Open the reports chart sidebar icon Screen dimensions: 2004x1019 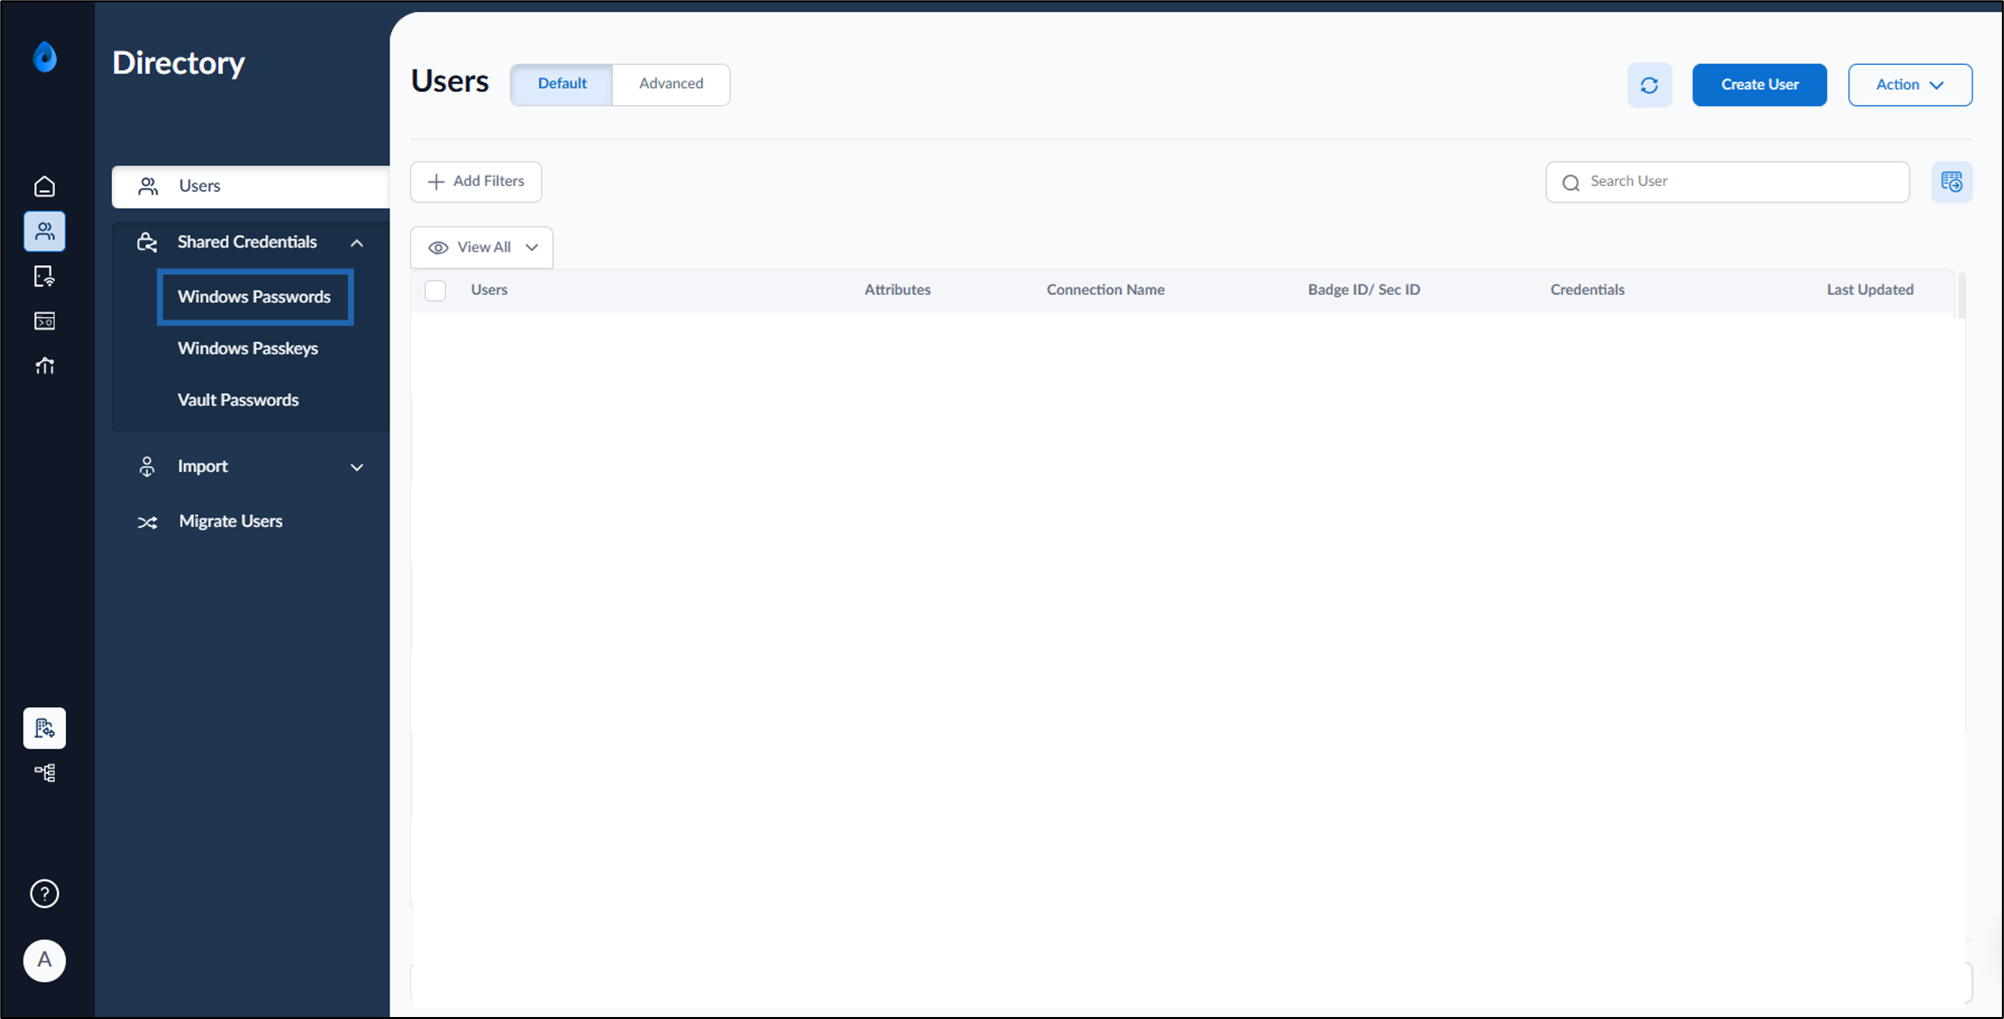point(44,366)
